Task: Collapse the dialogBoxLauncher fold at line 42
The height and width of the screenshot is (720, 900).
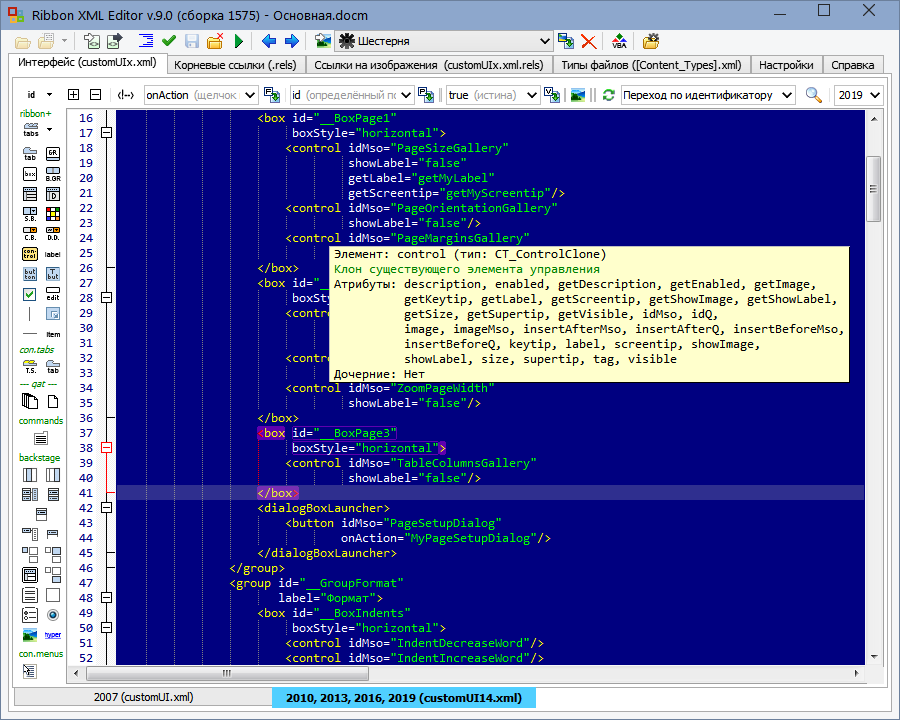Action: (x=106, y=508)
